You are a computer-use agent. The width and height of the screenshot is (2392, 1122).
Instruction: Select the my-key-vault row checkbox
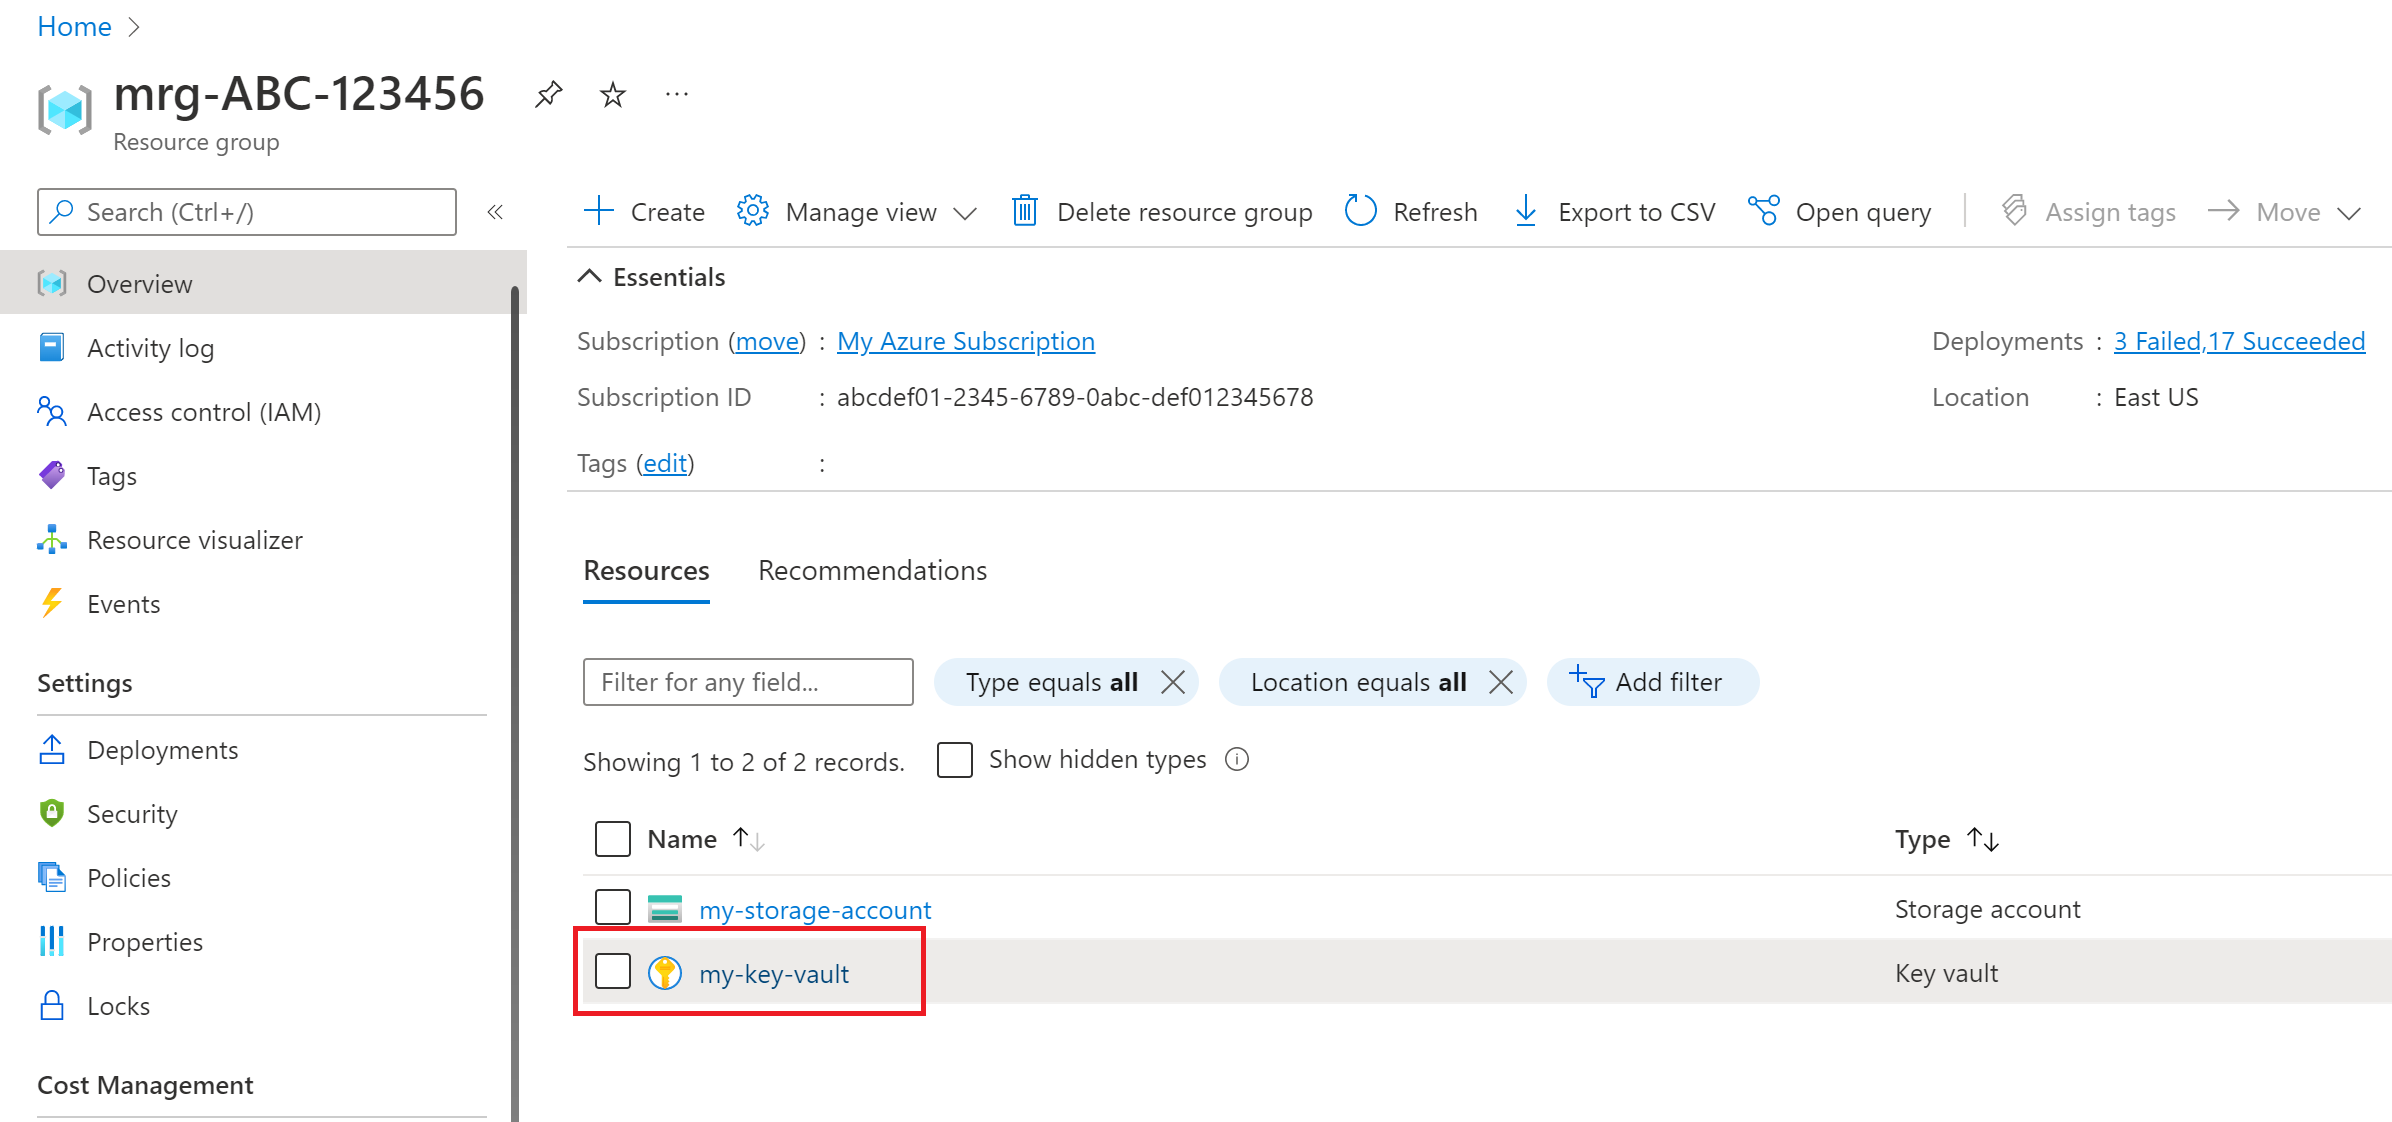click(x=613, y=971)
